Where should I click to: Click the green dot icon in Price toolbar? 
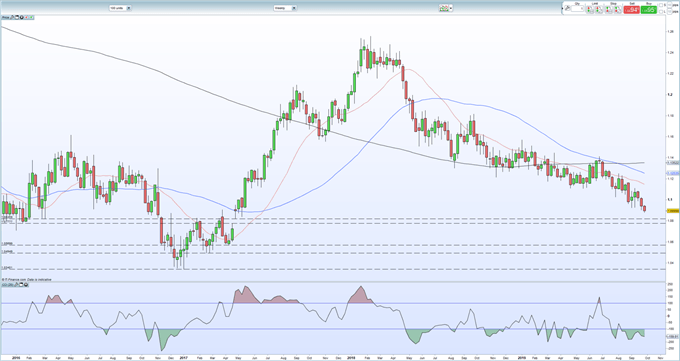(x=31, y=17)
